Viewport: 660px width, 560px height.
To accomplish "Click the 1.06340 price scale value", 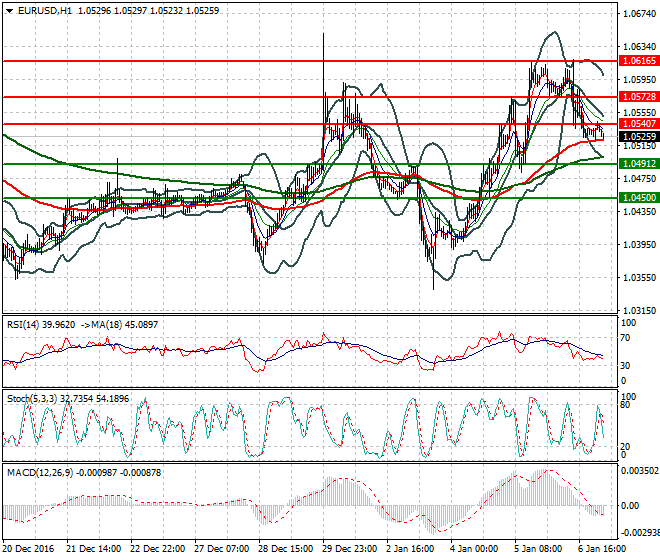I will (640, 46).
